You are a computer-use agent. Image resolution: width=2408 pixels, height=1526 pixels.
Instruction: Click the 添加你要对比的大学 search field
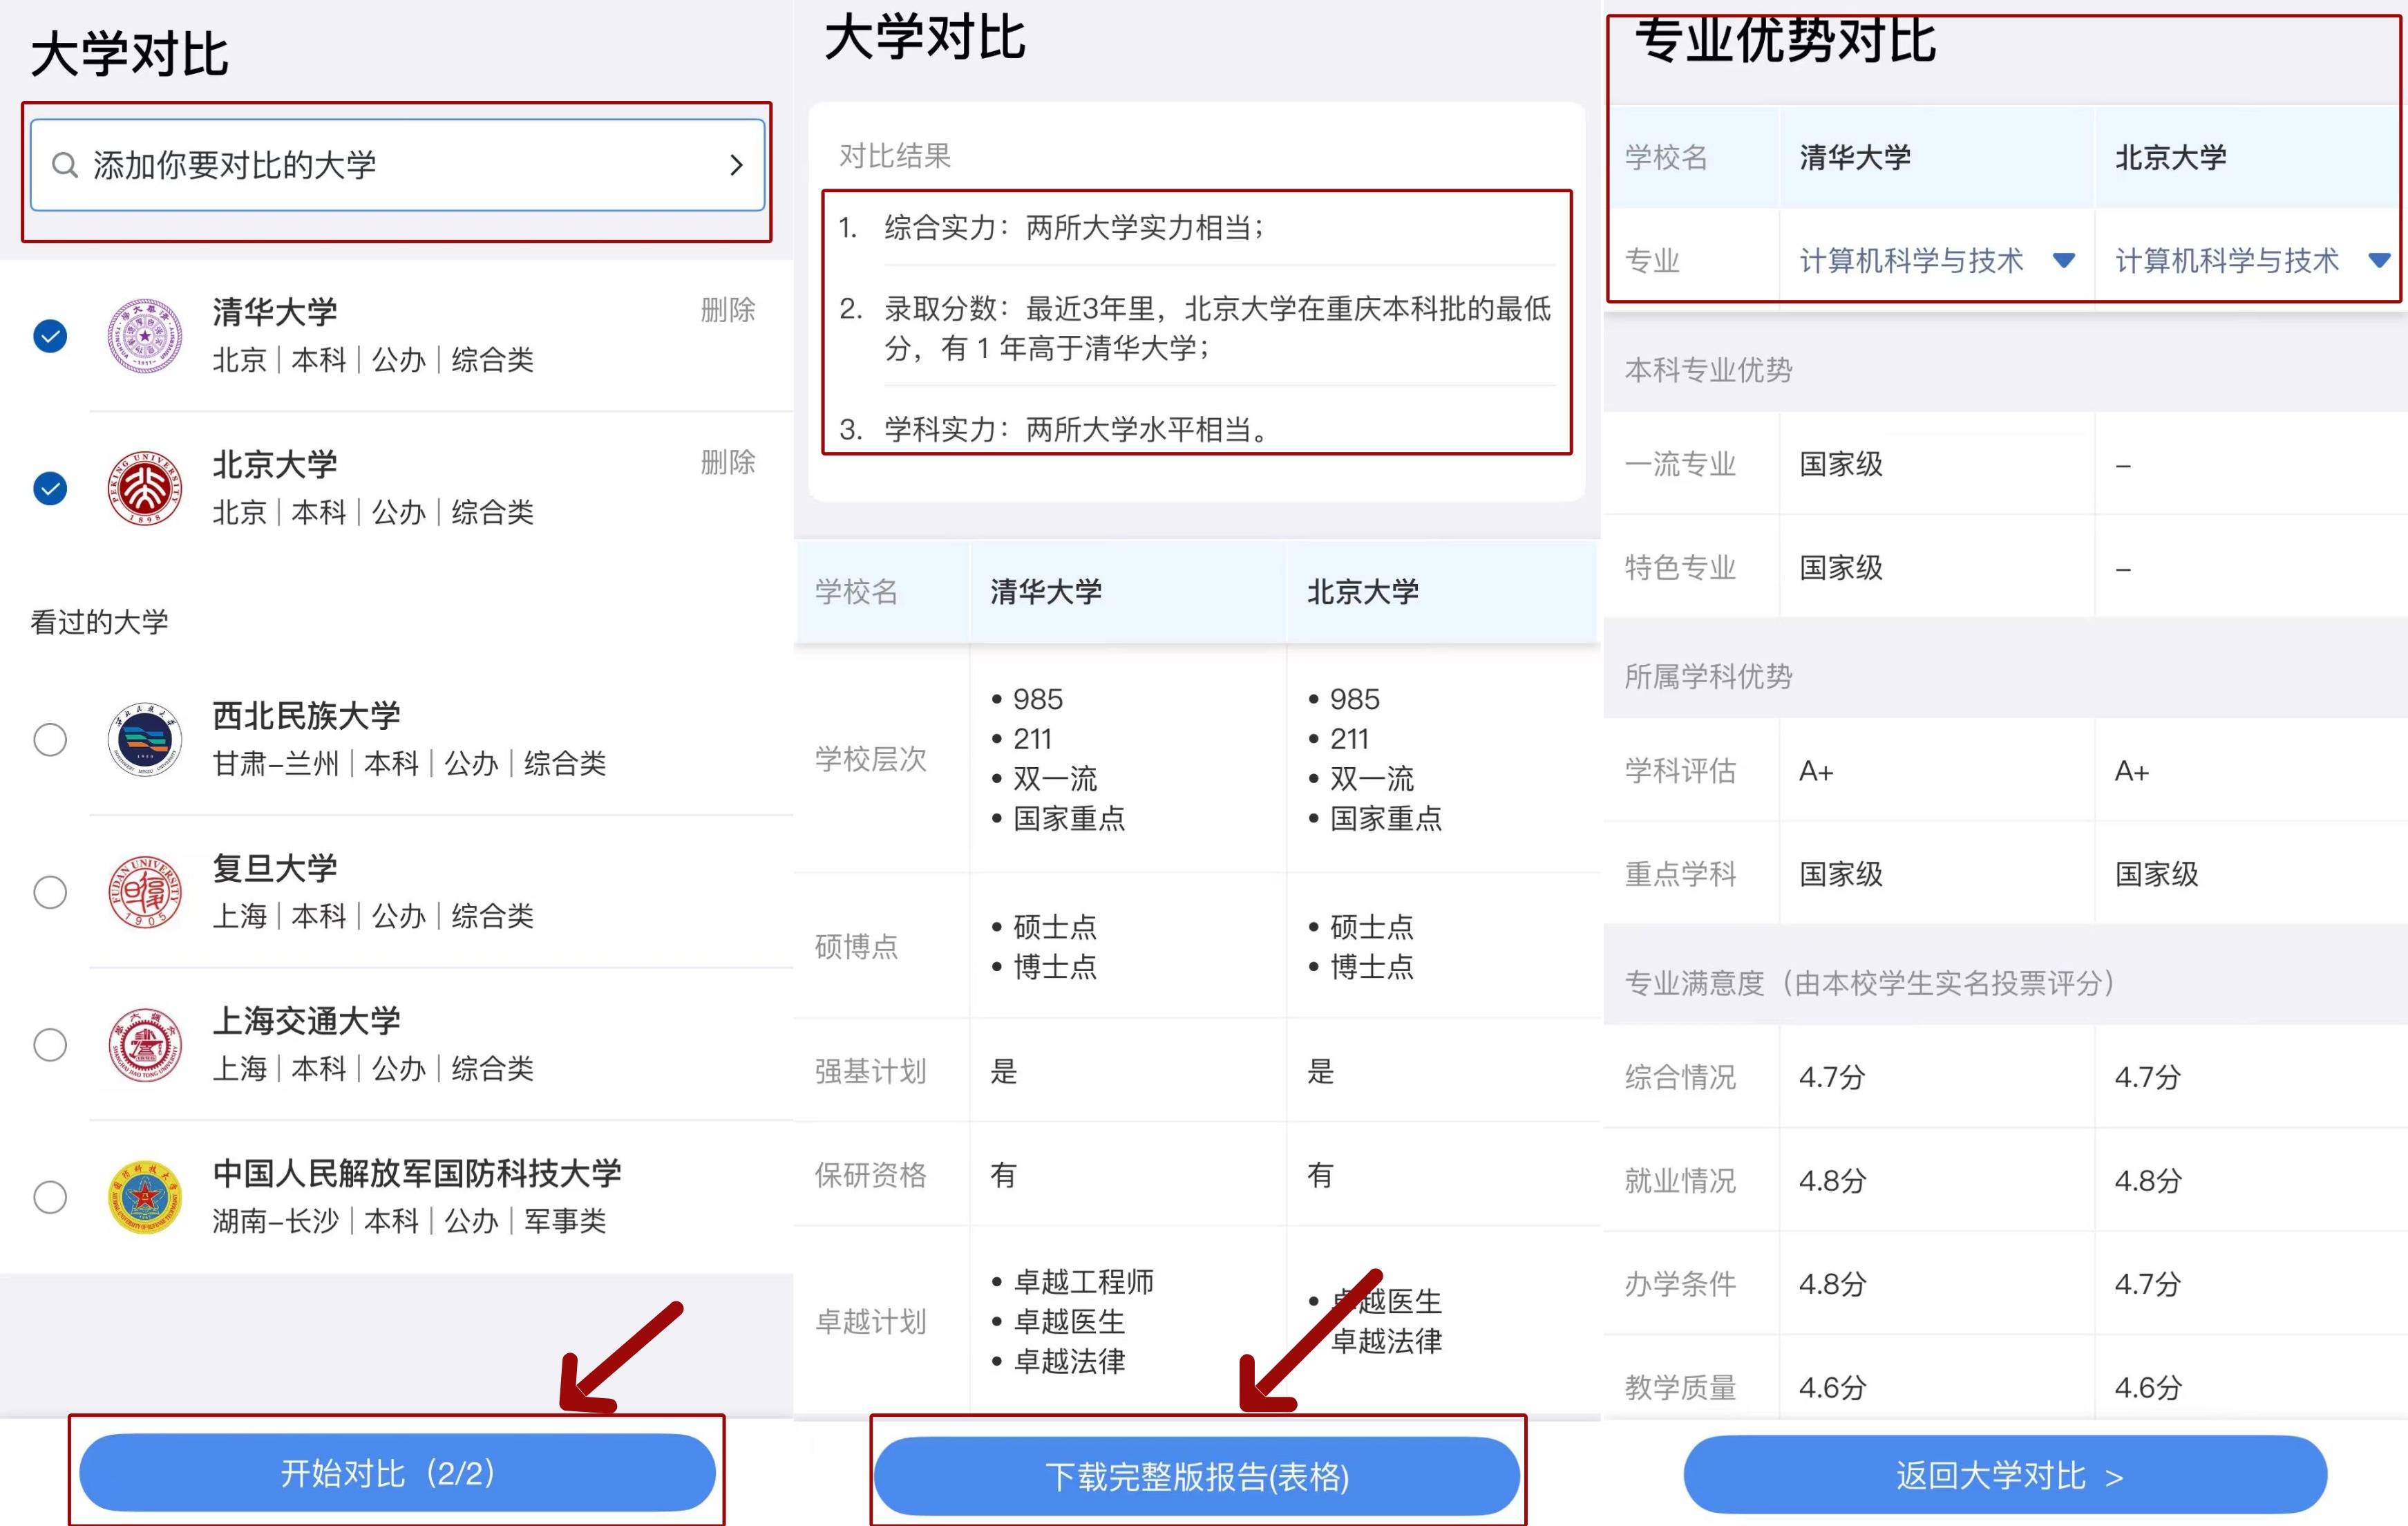398,165
